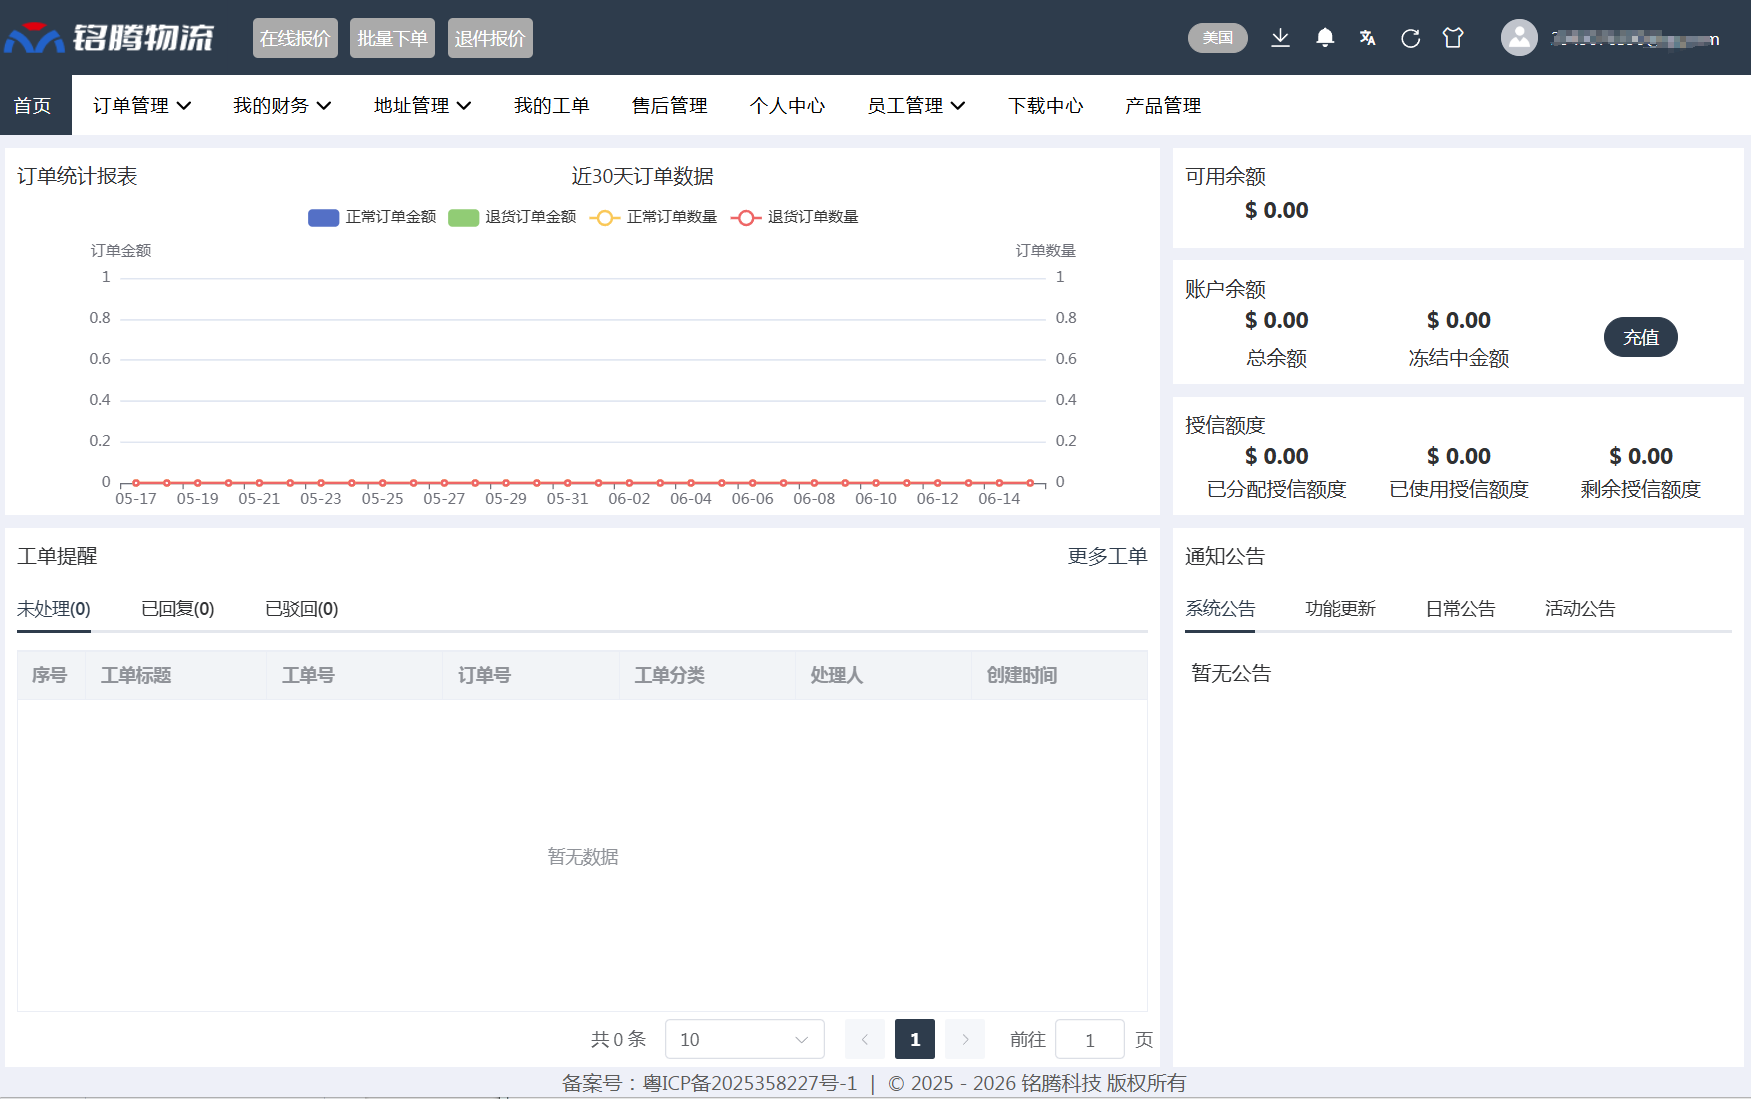Toggle 退货订单数量 legend series
The height and width of the screenshot is (1099, 1751).
(794, 217)
